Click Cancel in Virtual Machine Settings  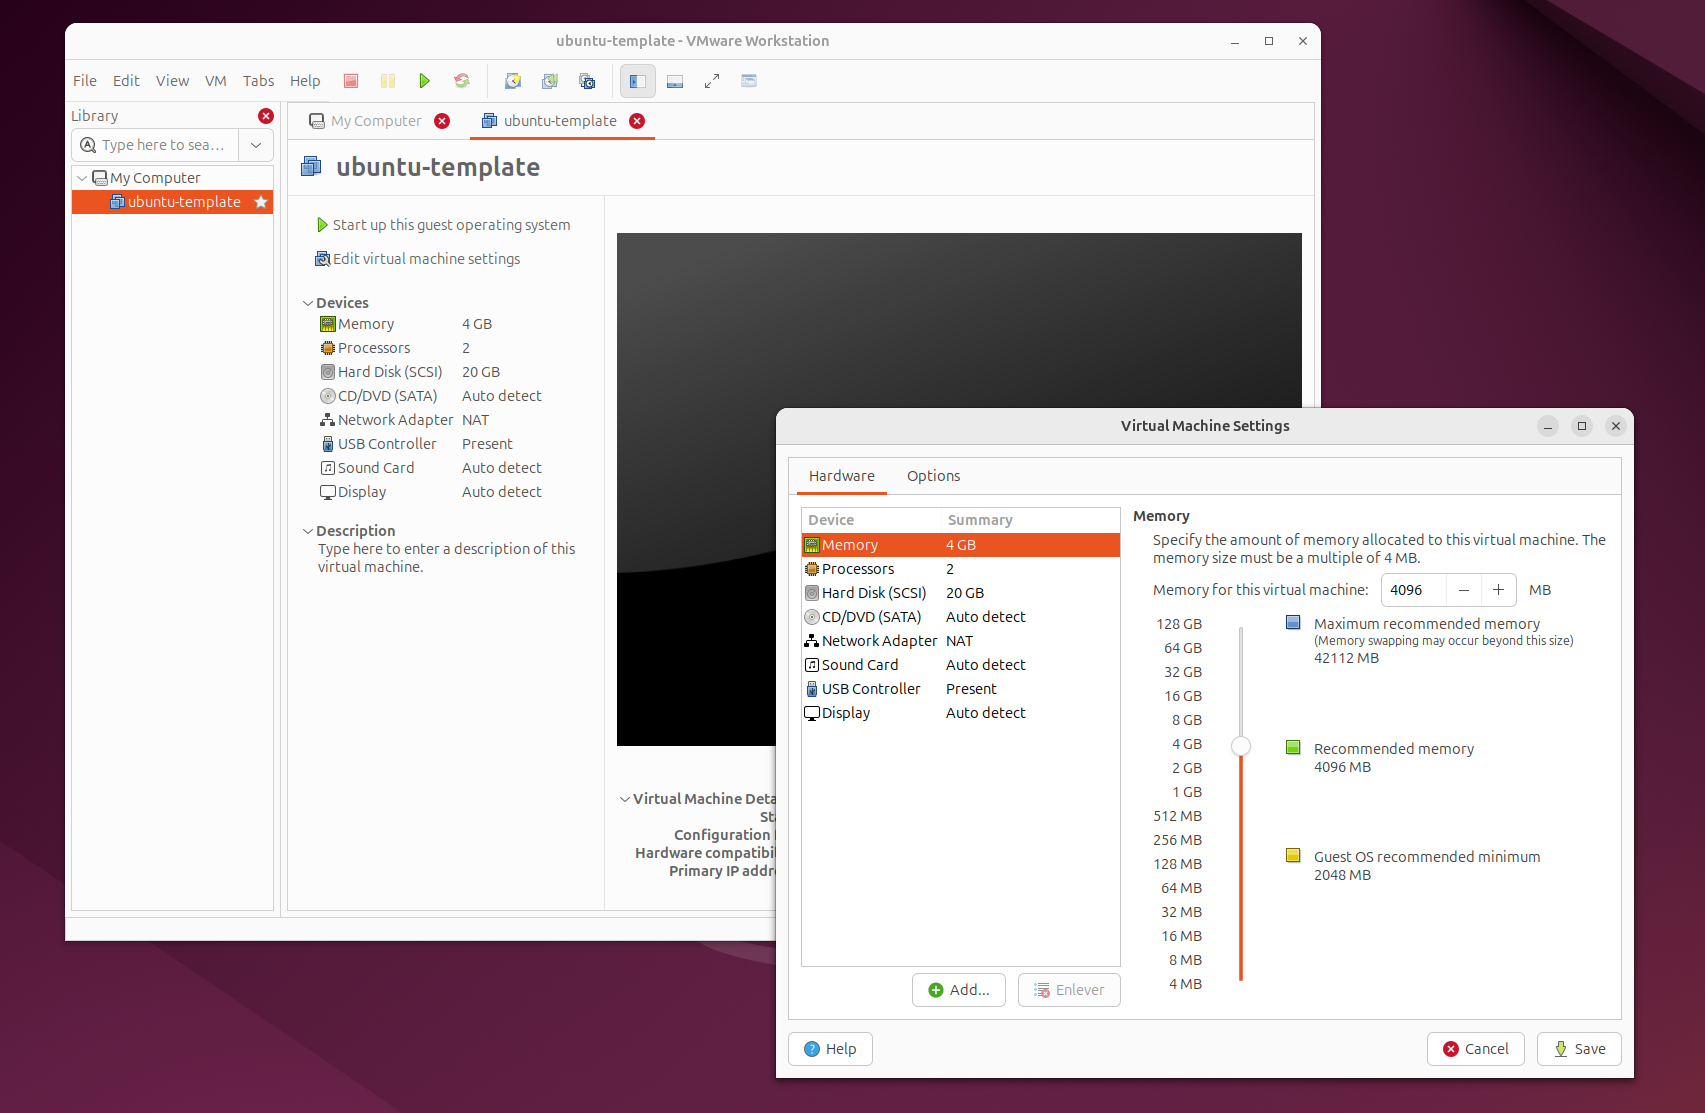[x=1476, y=1049]
